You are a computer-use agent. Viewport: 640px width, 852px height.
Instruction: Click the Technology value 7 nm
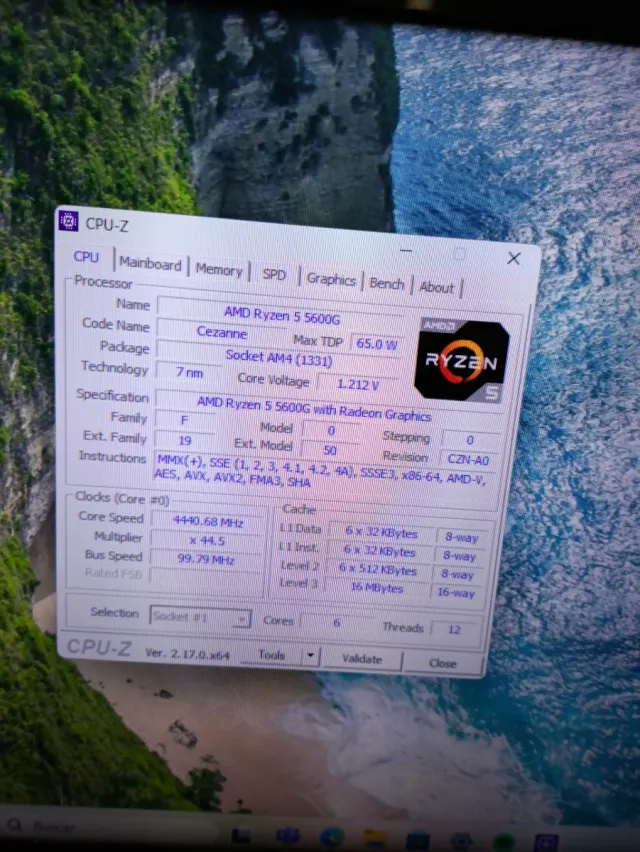tap(189, 372)
